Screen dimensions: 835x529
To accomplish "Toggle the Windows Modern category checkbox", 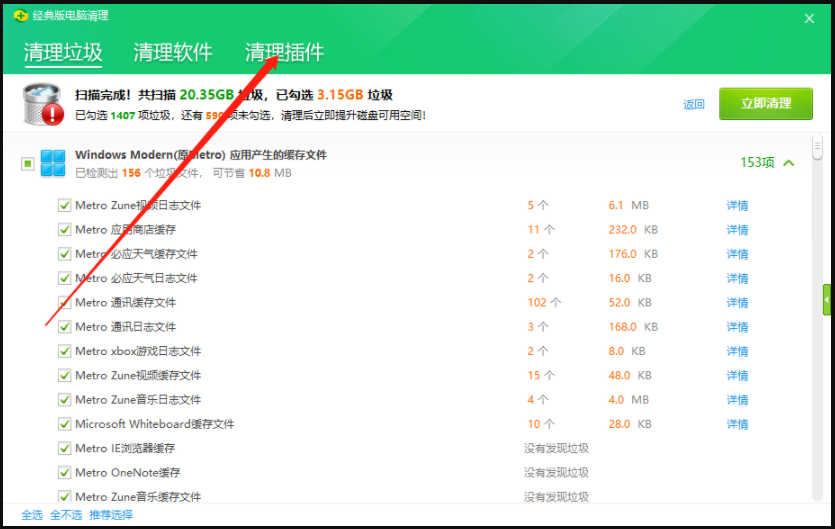I will pyautogui.click(x=28, y=163).
